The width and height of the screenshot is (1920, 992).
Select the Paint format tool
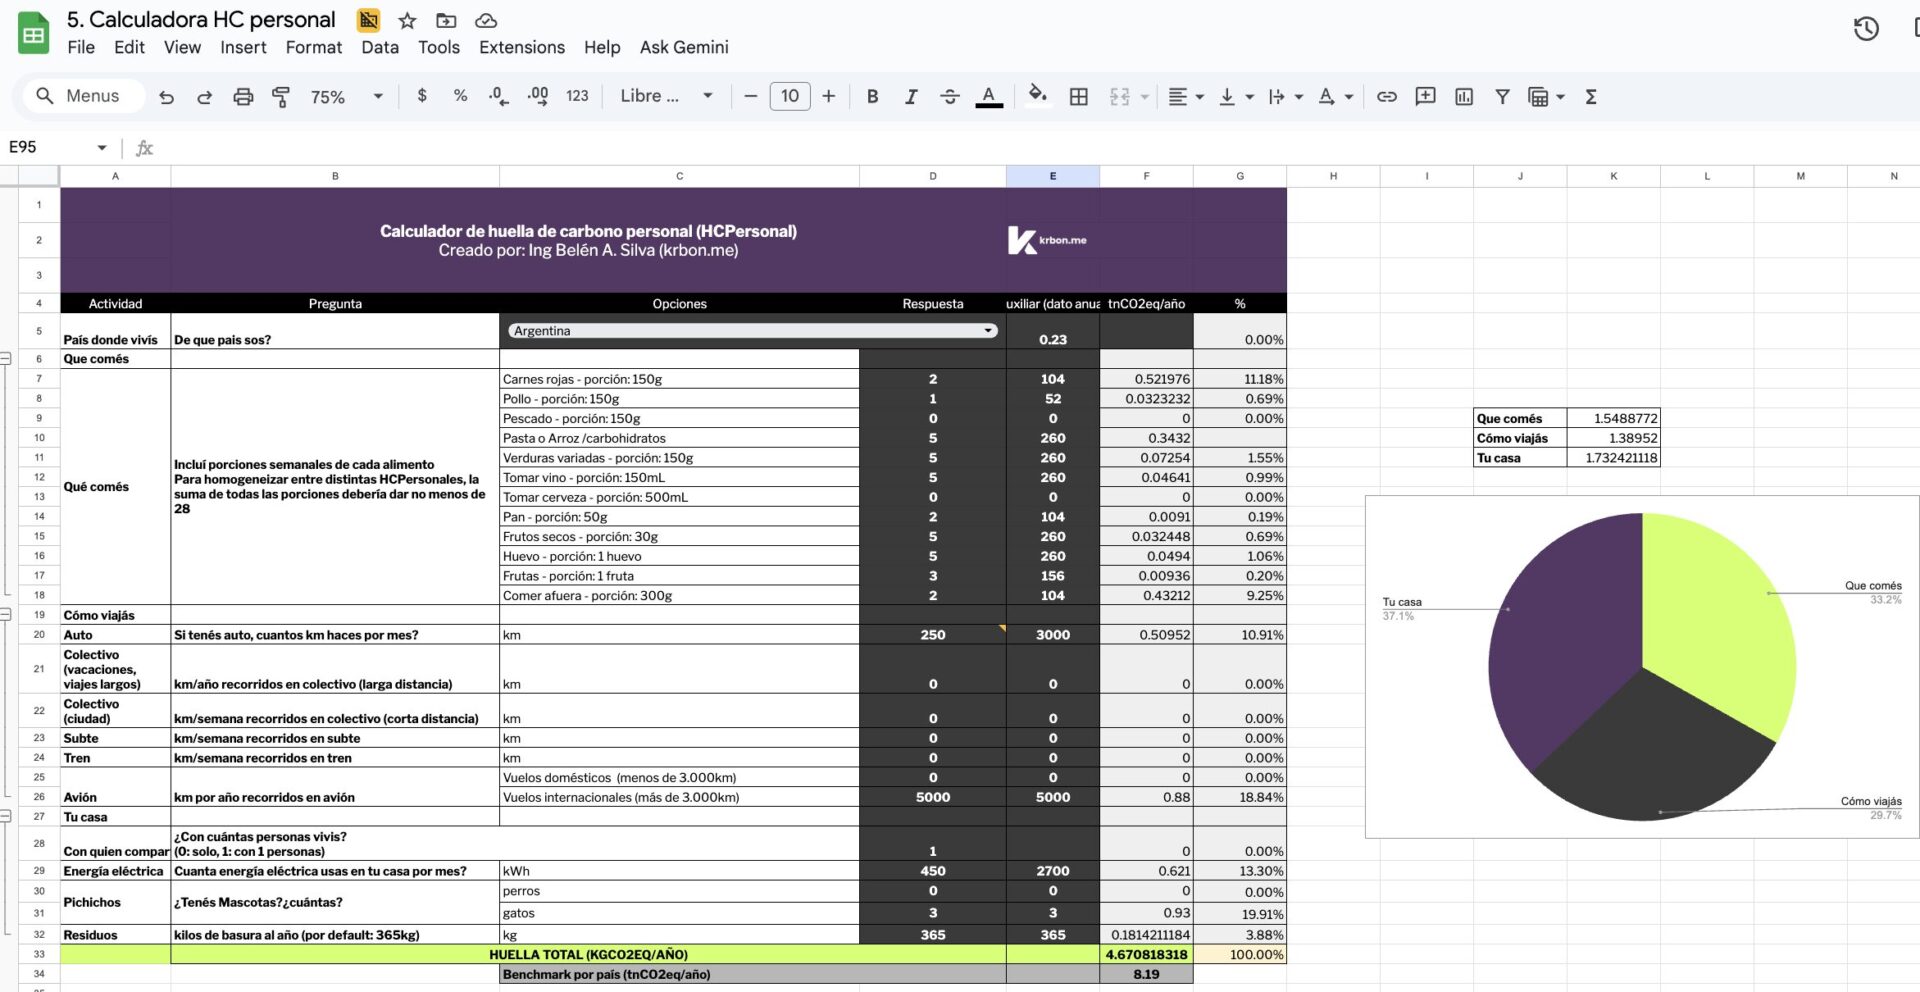coord(281,97)
